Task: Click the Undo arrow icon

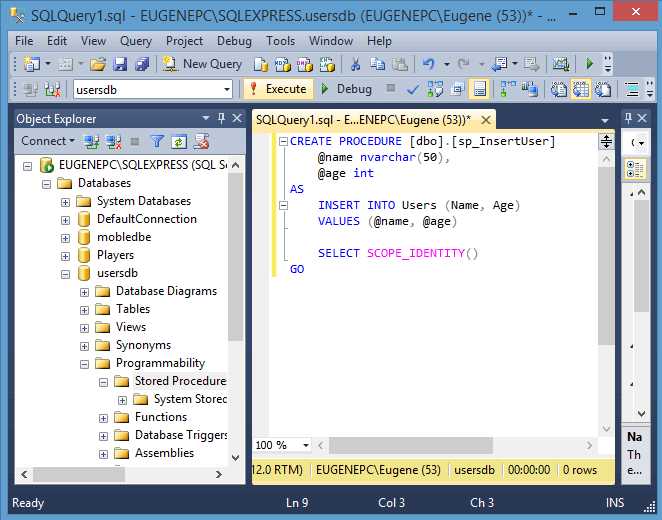Action: 429,63
